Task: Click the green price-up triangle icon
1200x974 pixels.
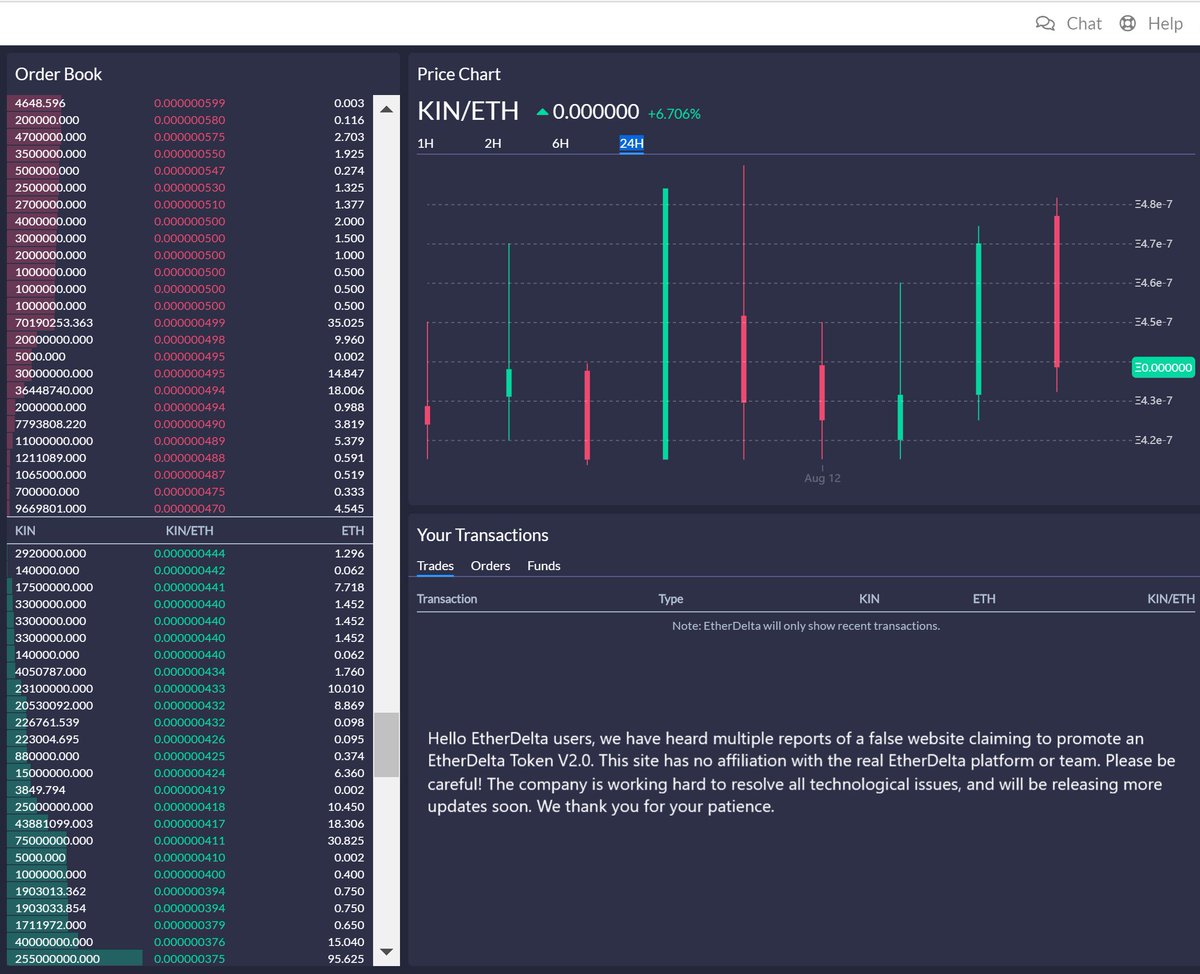Action: click(x=542, y=112)
